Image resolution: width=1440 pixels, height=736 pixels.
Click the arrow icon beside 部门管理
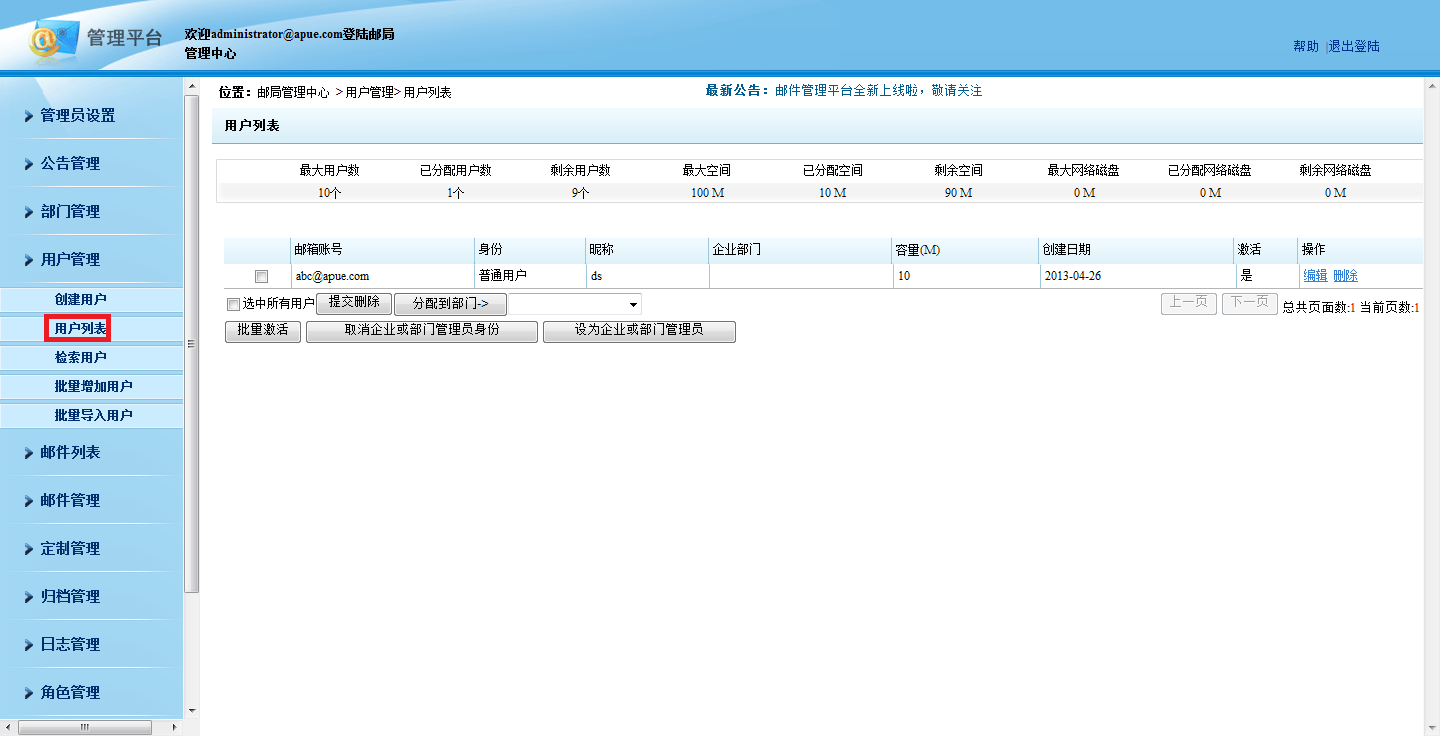[x=29, y=212]
